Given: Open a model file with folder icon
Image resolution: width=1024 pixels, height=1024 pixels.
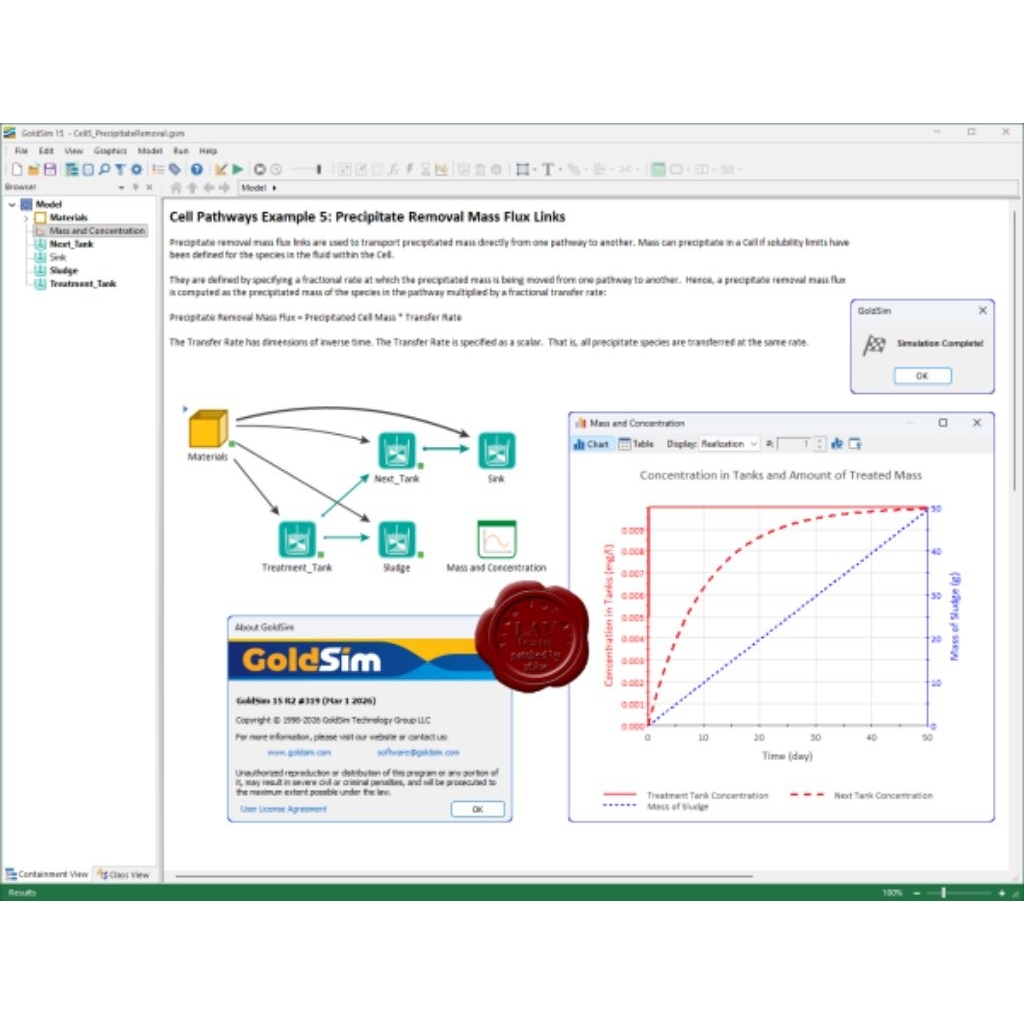Looking at the screenshot, I should pyautogui.click(x=33, y=170).
